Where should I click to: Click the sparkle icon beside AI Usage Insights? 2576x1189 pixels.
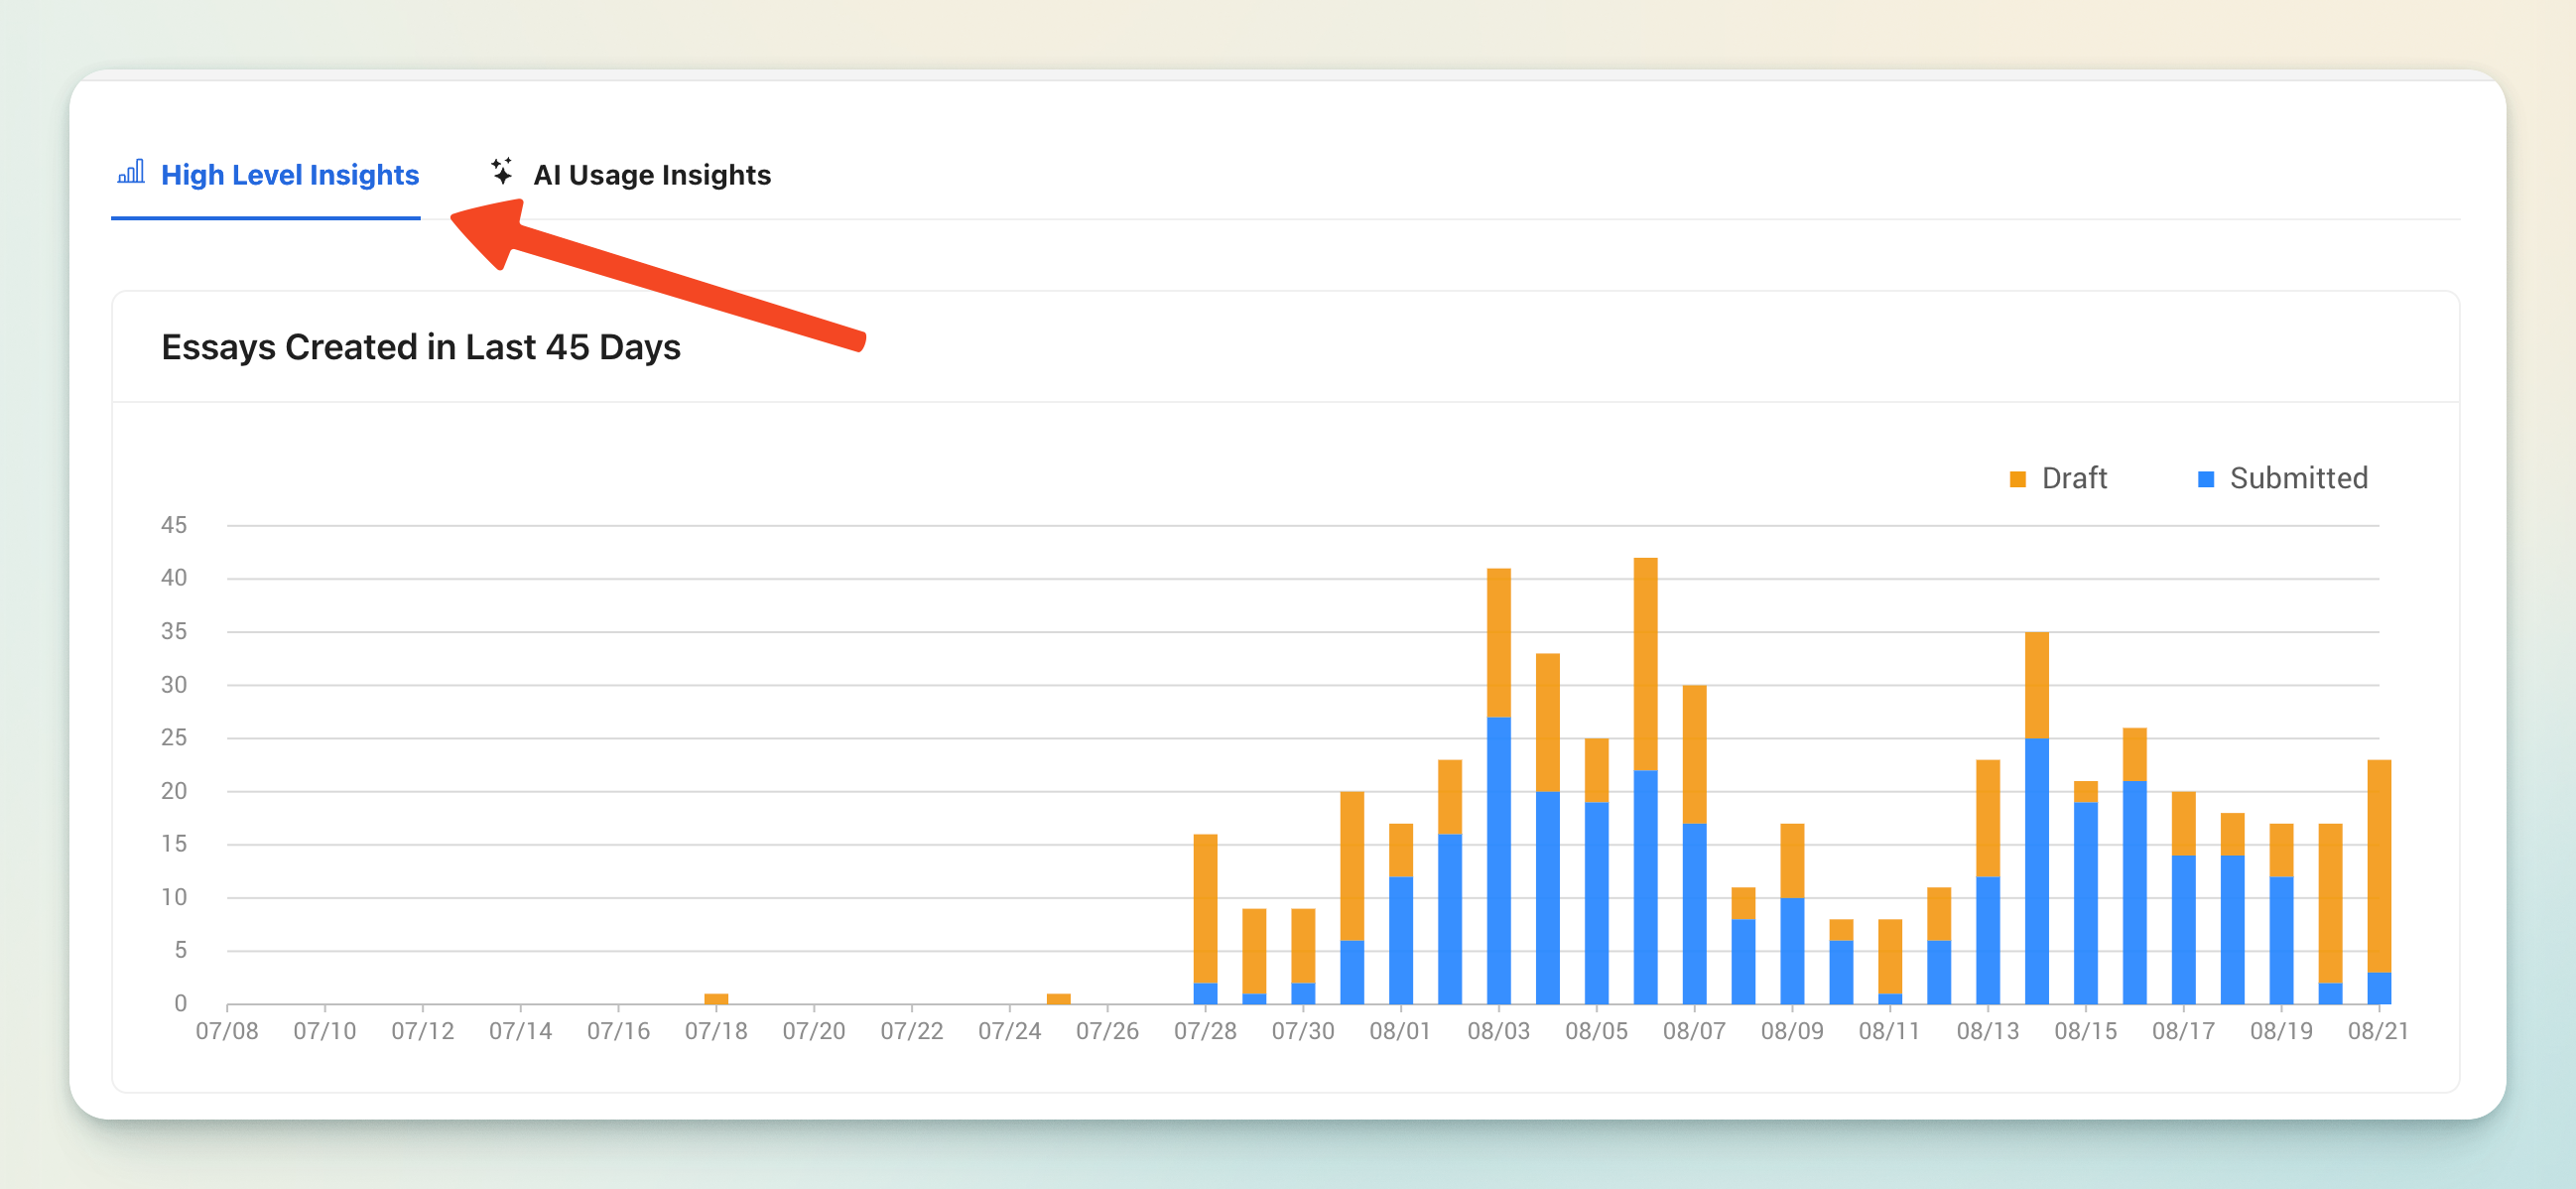tap(502, 172)
